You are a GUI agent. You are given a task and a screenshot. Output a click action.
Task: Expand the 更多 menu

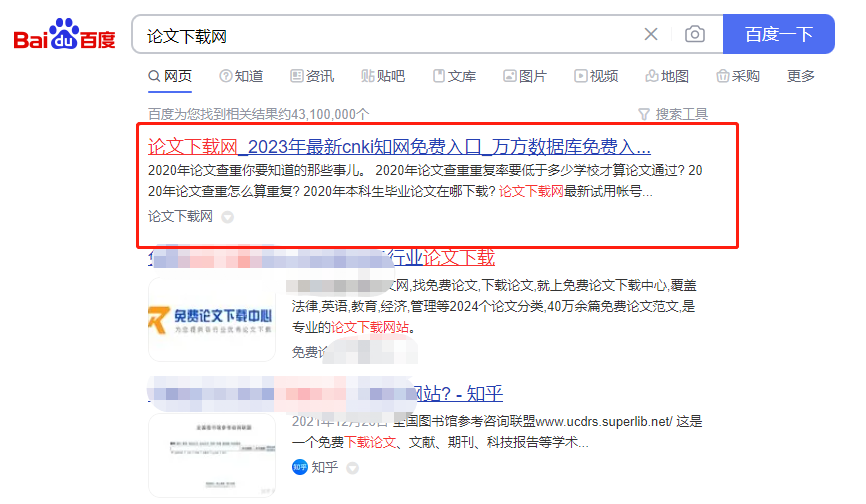(801, 76)
